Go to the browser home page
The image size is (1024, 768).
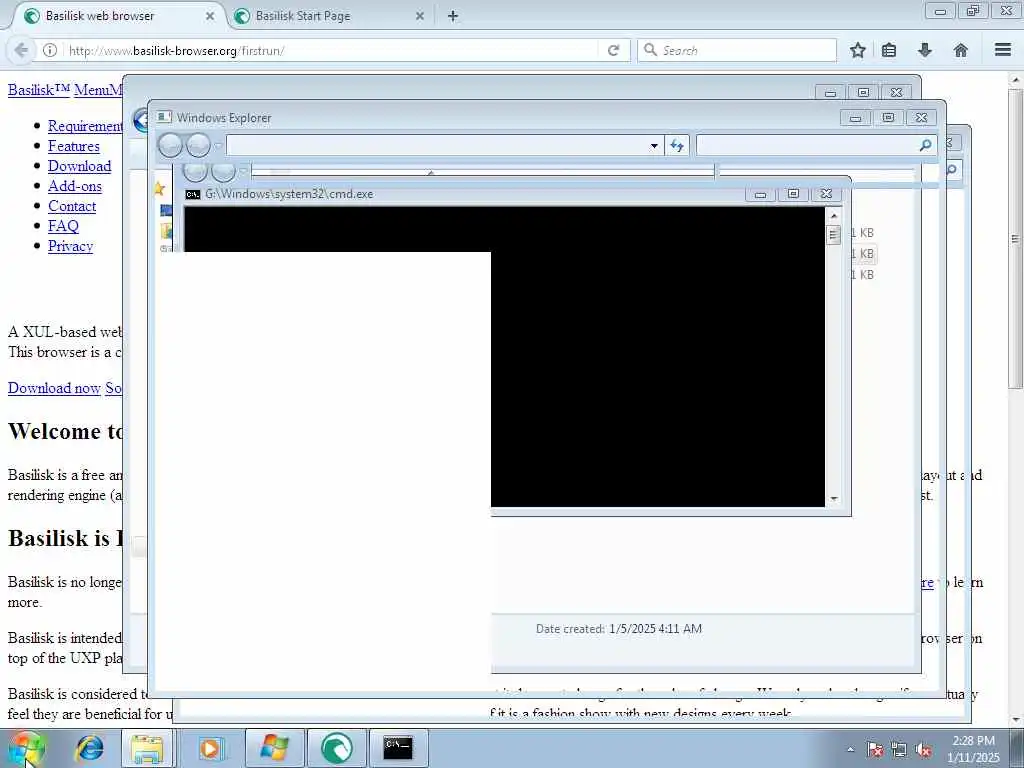click(961, 50)
